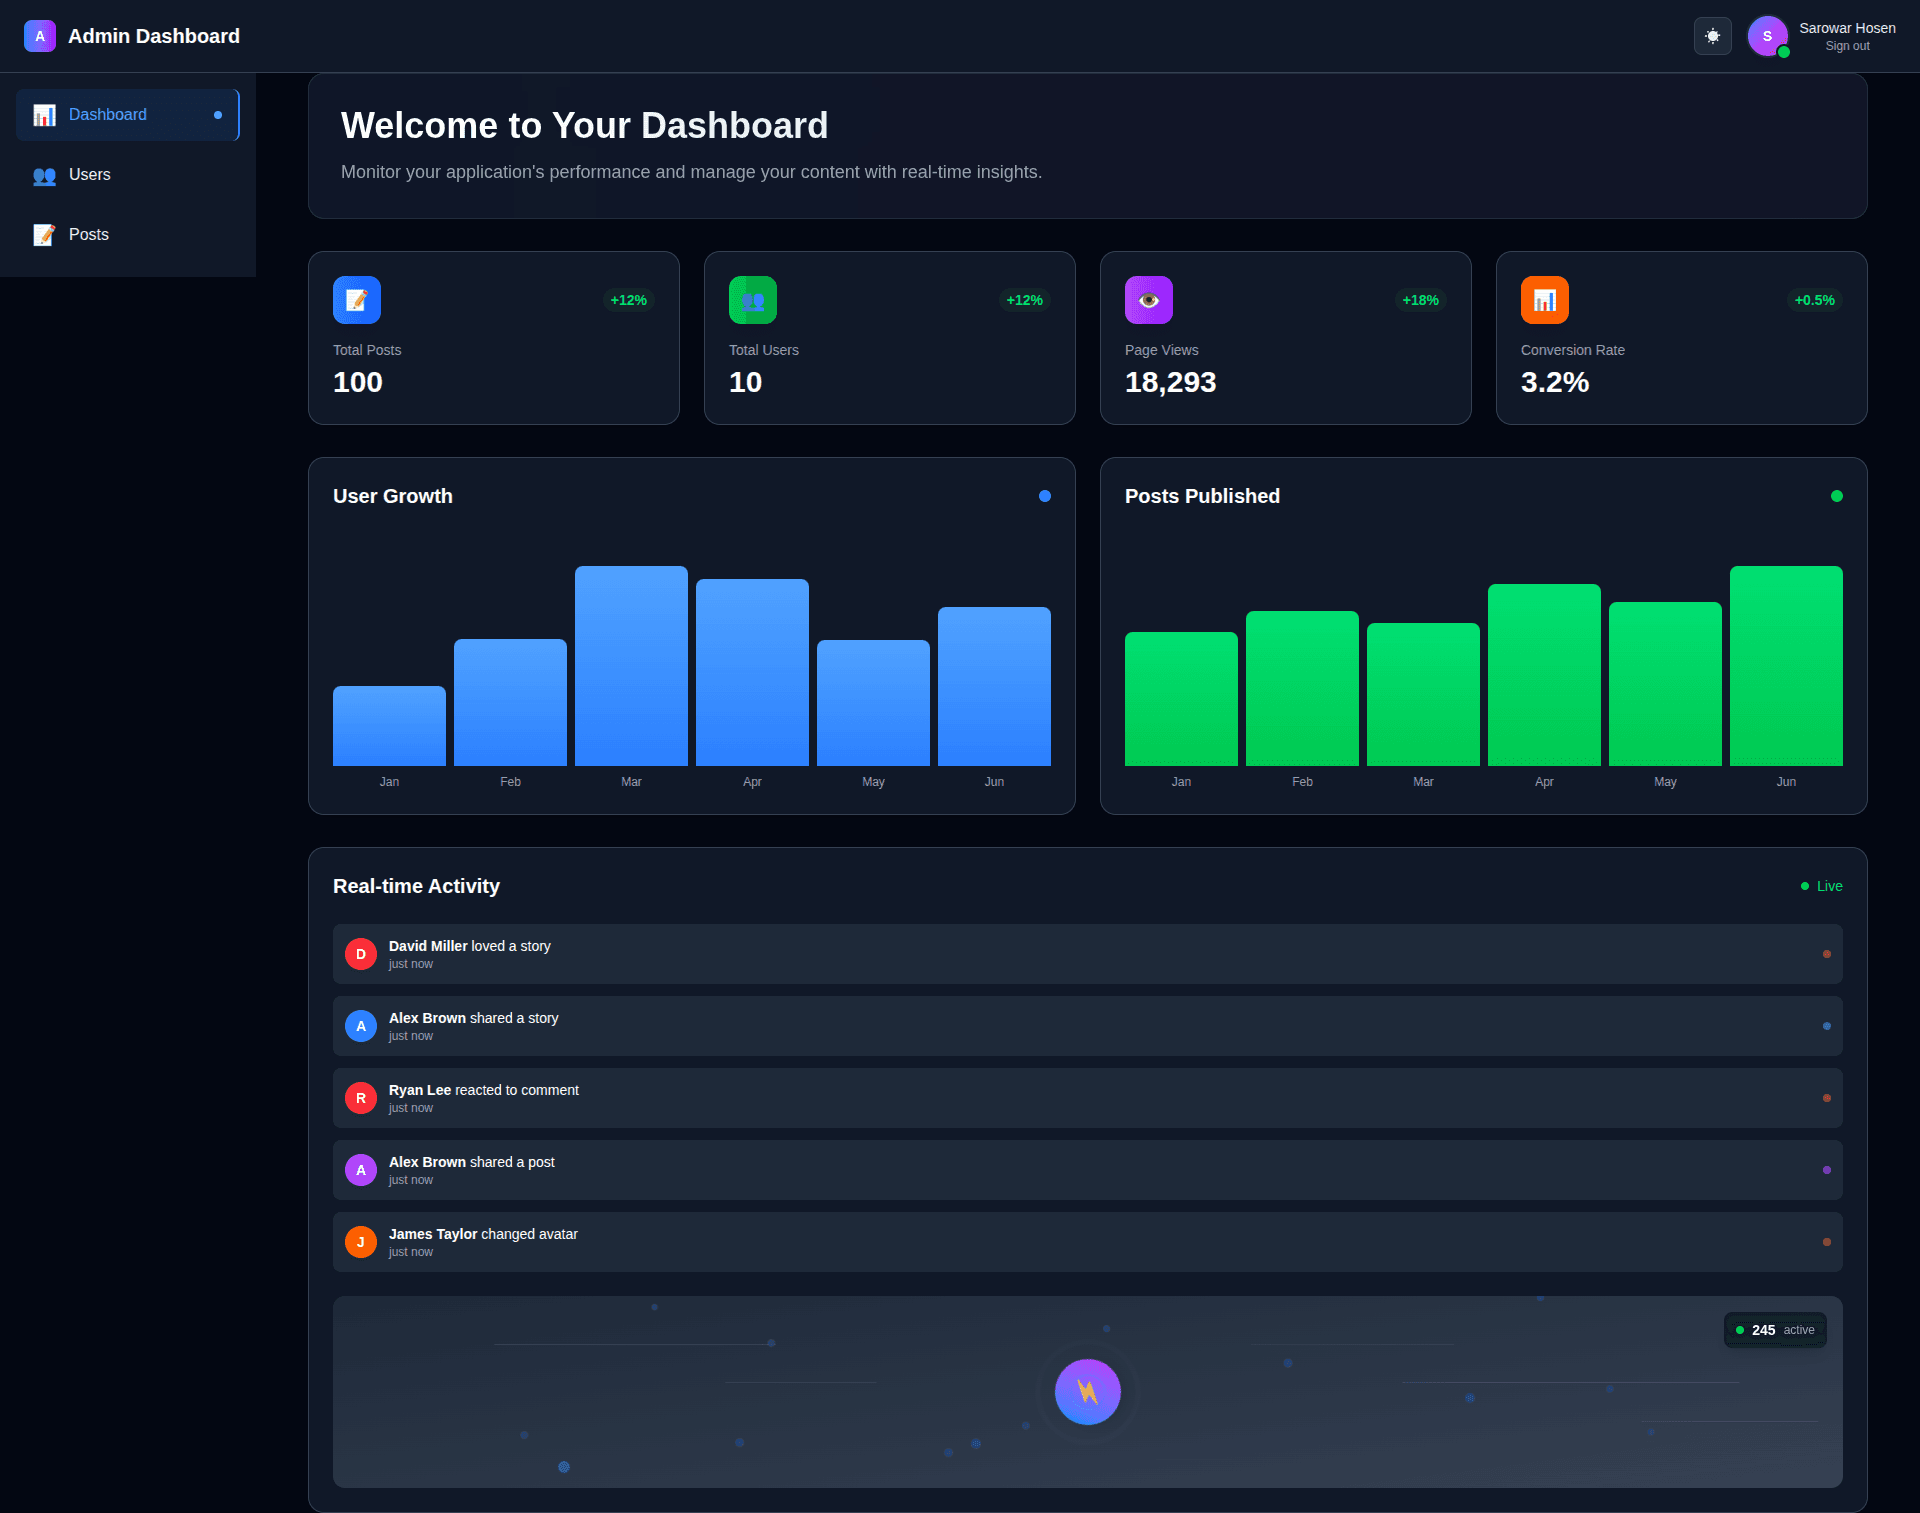Open the Dashboard sidebar item

click(x=127, y=115)
